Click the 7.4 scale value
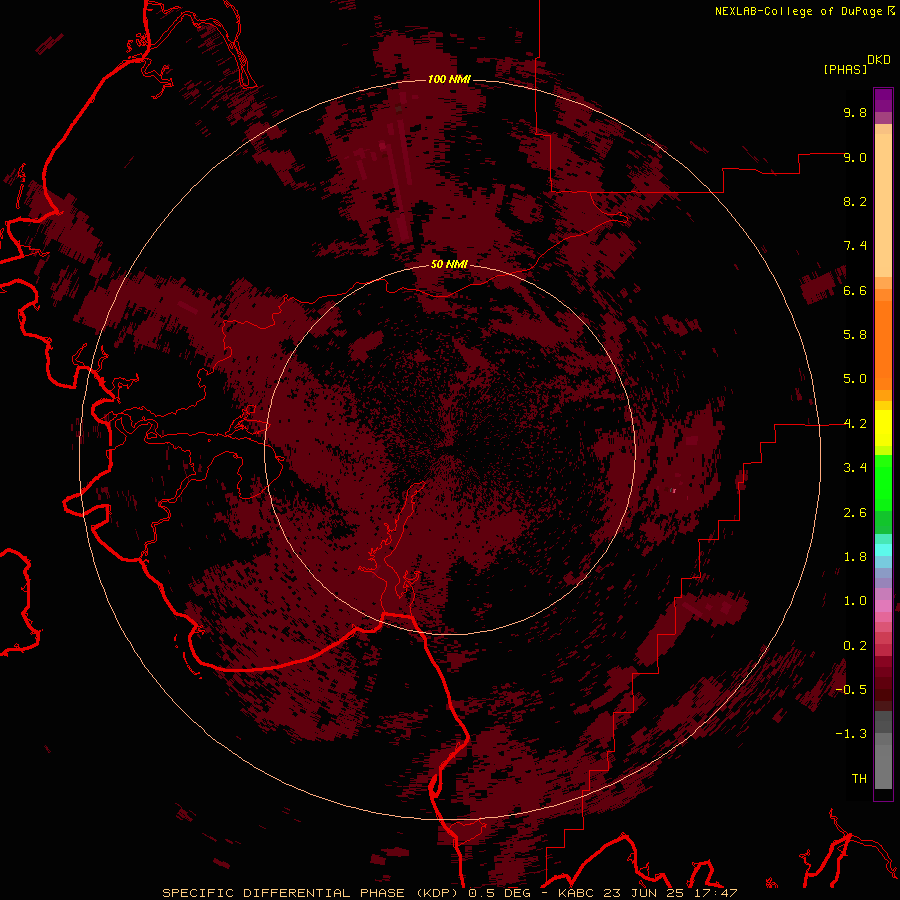The height and width of the screenshot is (900, 900). pos(855,246)
